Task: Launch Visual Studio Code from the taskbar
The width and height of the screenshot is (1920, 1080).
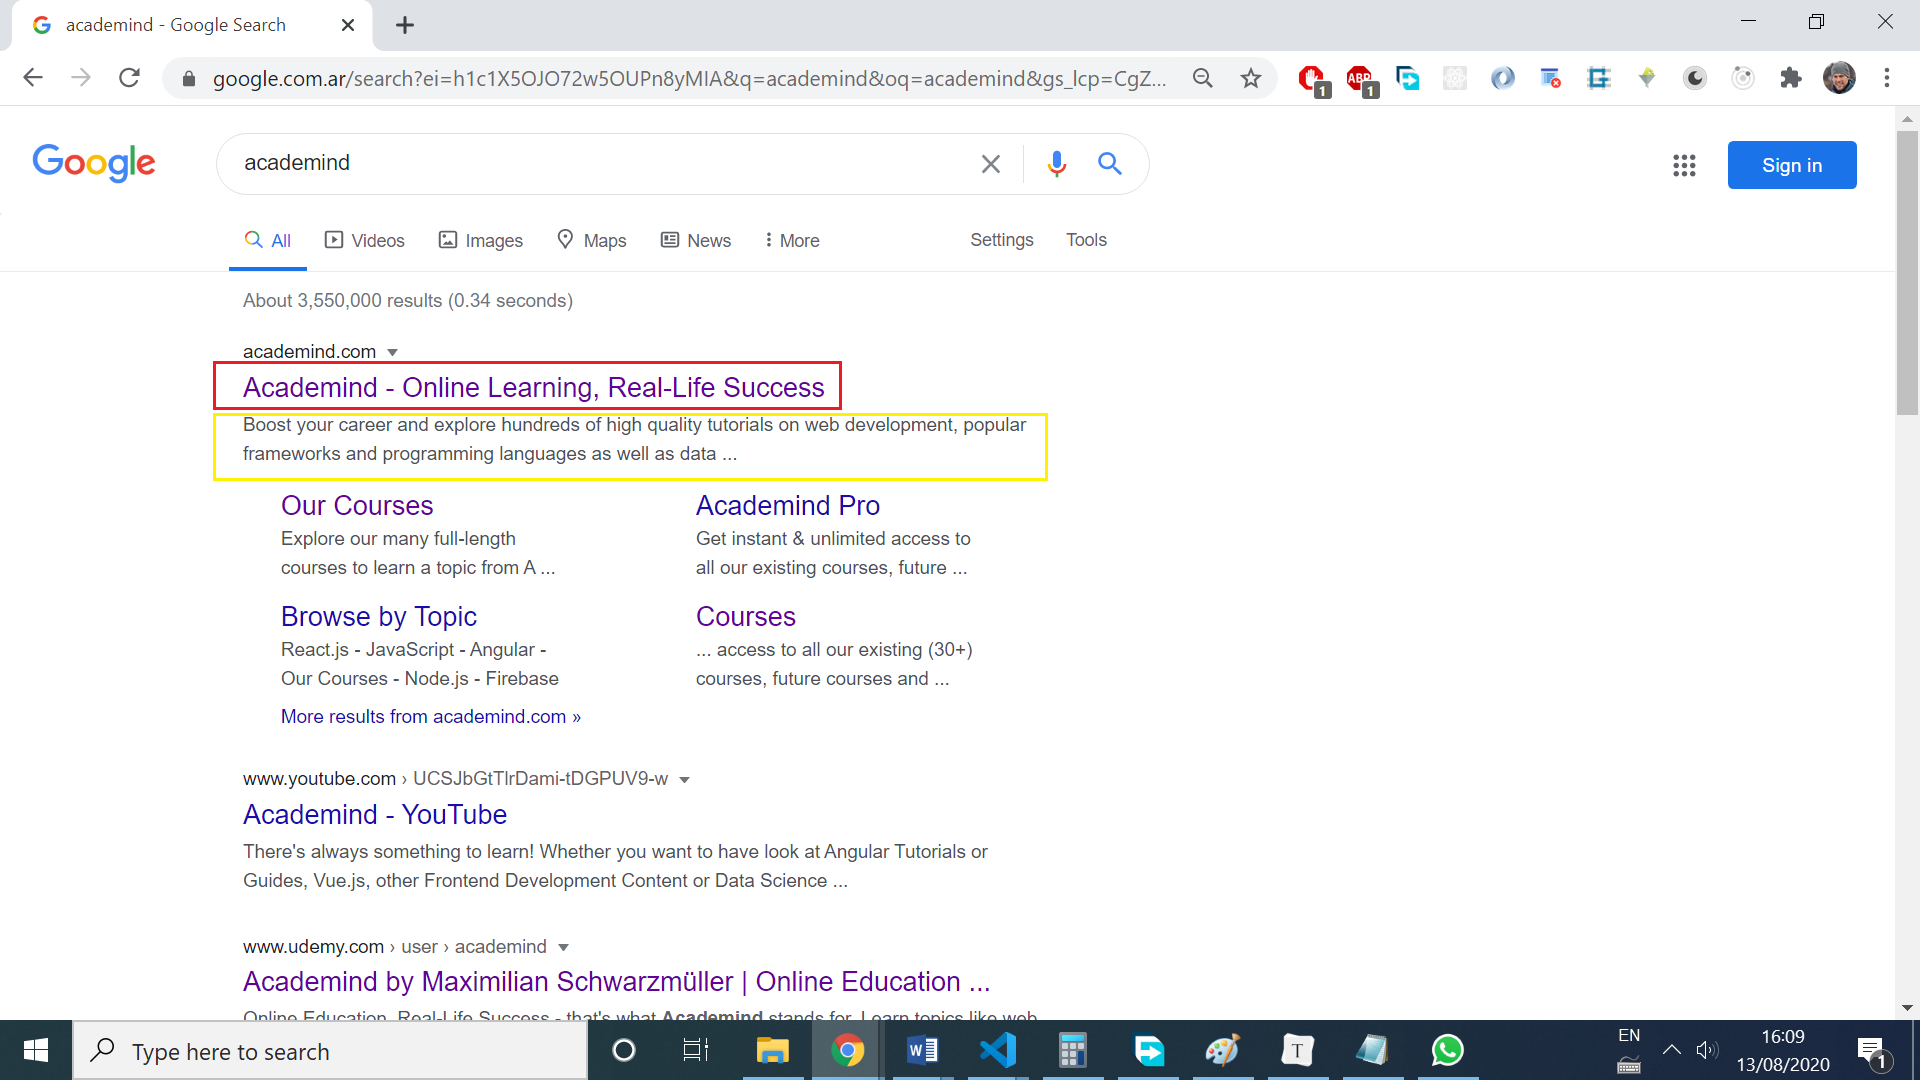Action: pos(998,1050)
